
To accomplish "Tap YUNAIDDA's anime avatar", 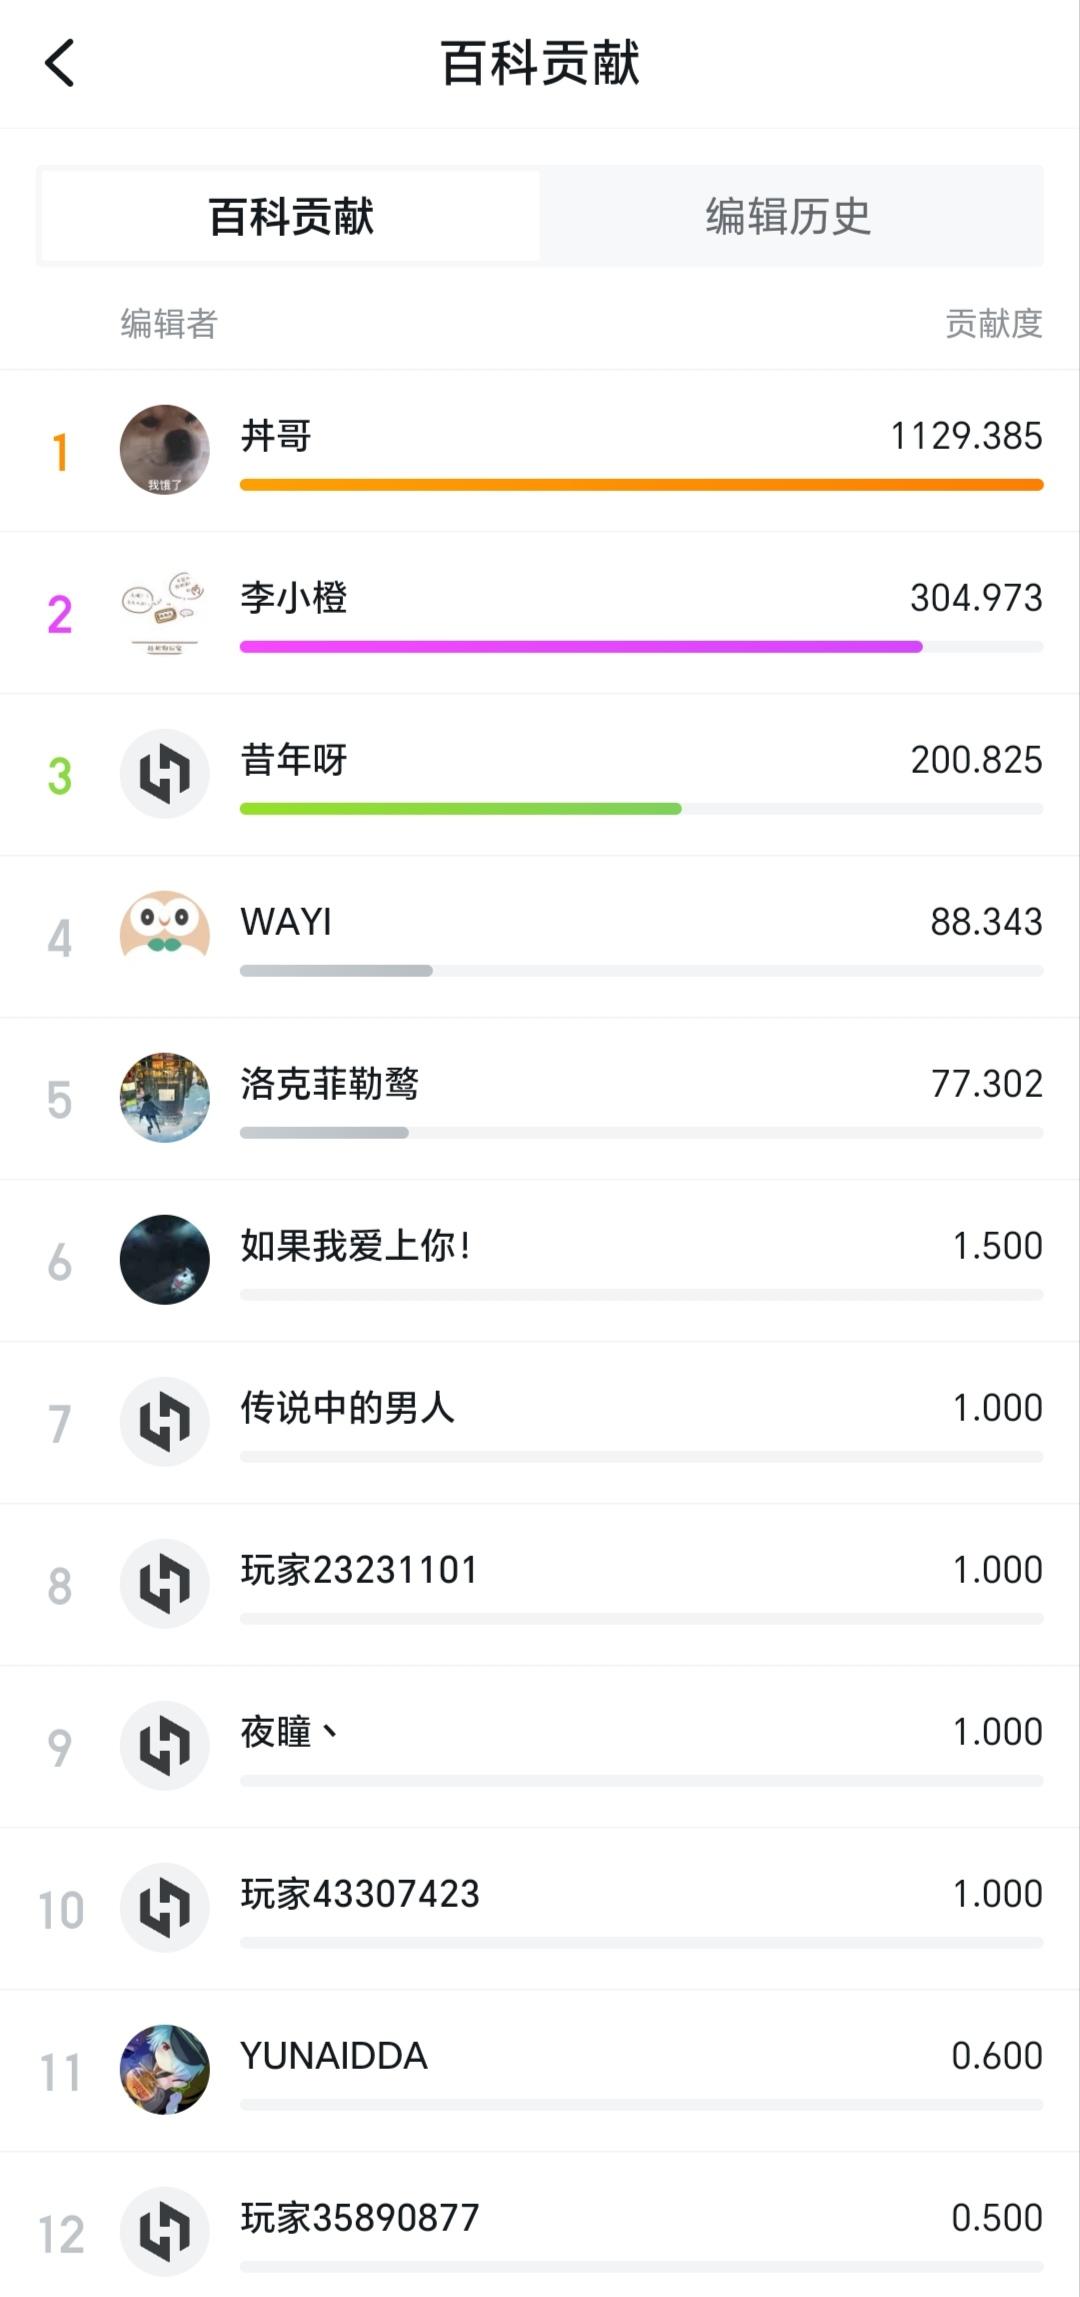I will (165, 2070).
